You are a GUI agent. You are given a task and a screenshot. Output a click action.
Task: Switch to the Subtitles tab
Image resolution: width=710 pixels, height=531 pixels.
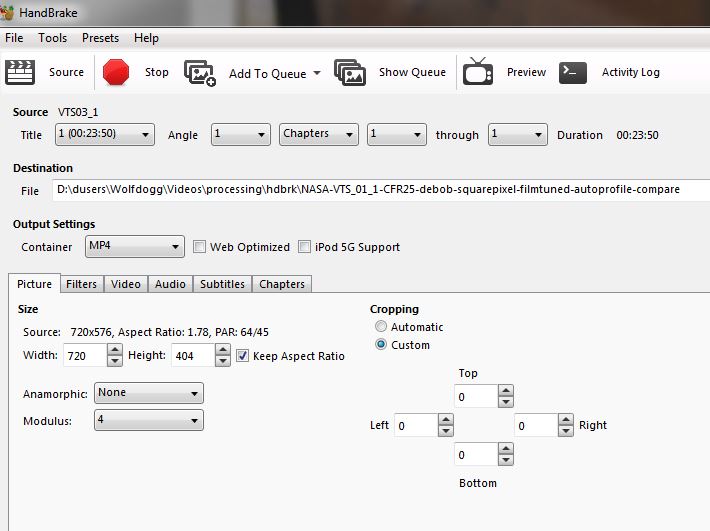click(x=222, y=284)
